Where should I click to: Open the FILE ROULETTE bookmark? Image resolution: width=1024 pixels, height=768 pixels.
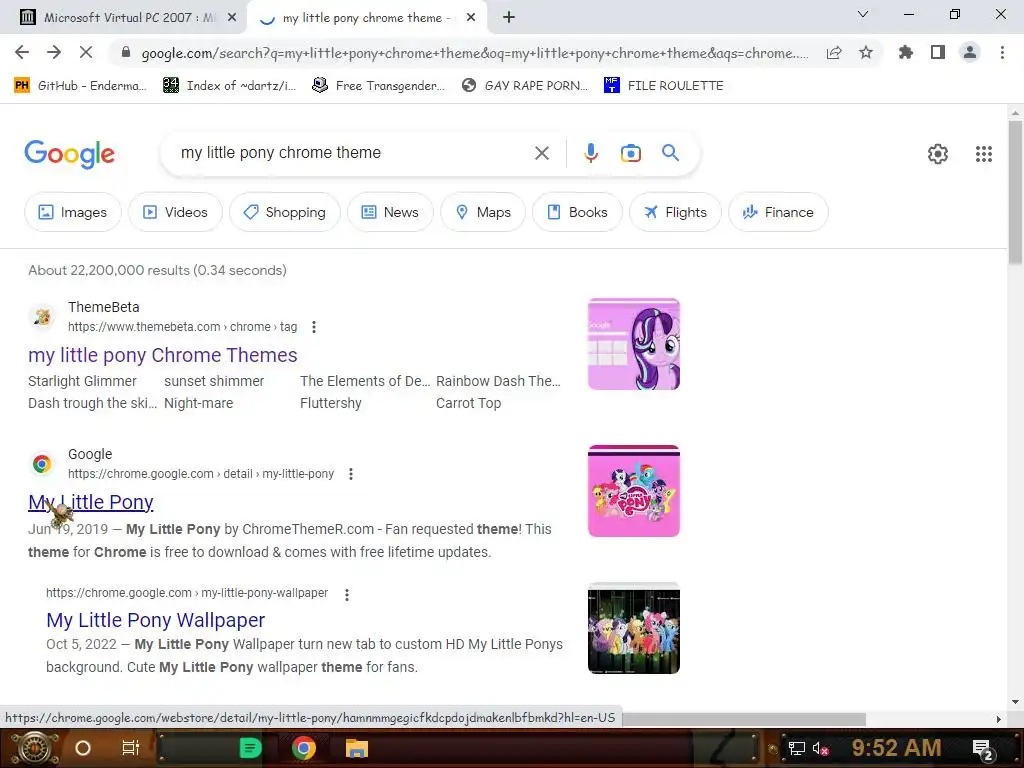664,86
